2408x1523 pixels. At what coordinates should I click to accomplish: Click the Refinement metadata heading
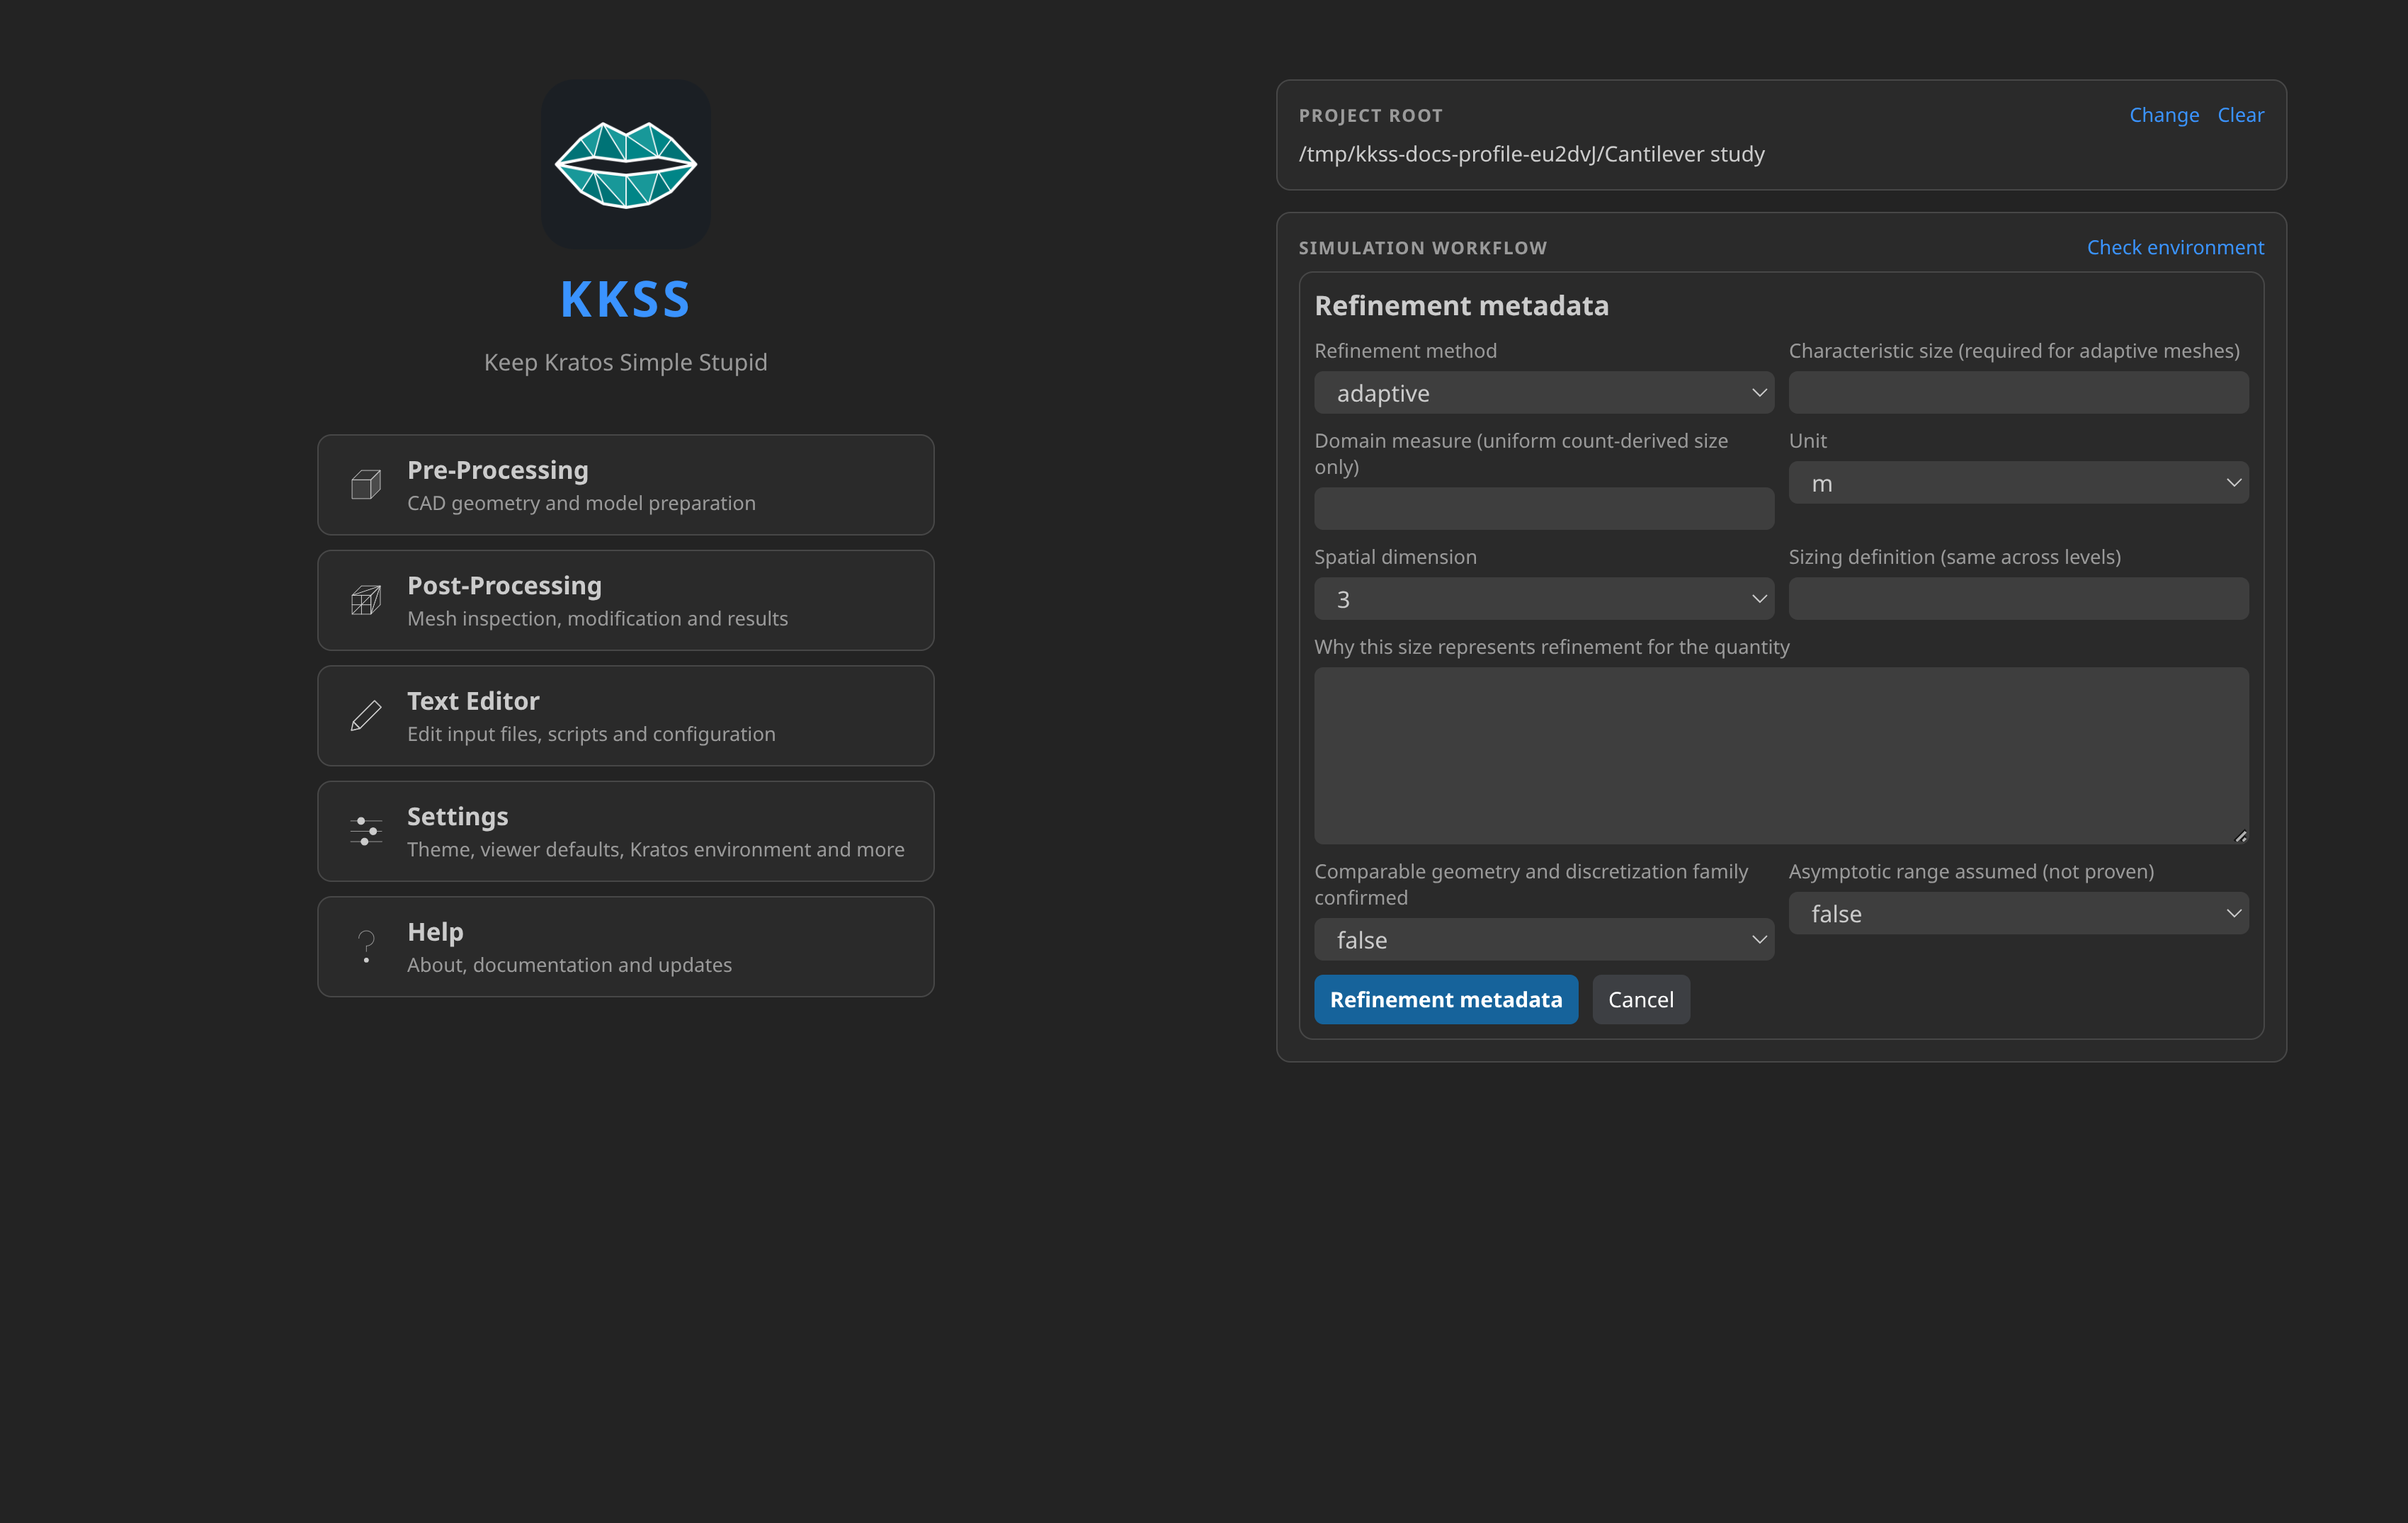click(x=1461, y=306)
